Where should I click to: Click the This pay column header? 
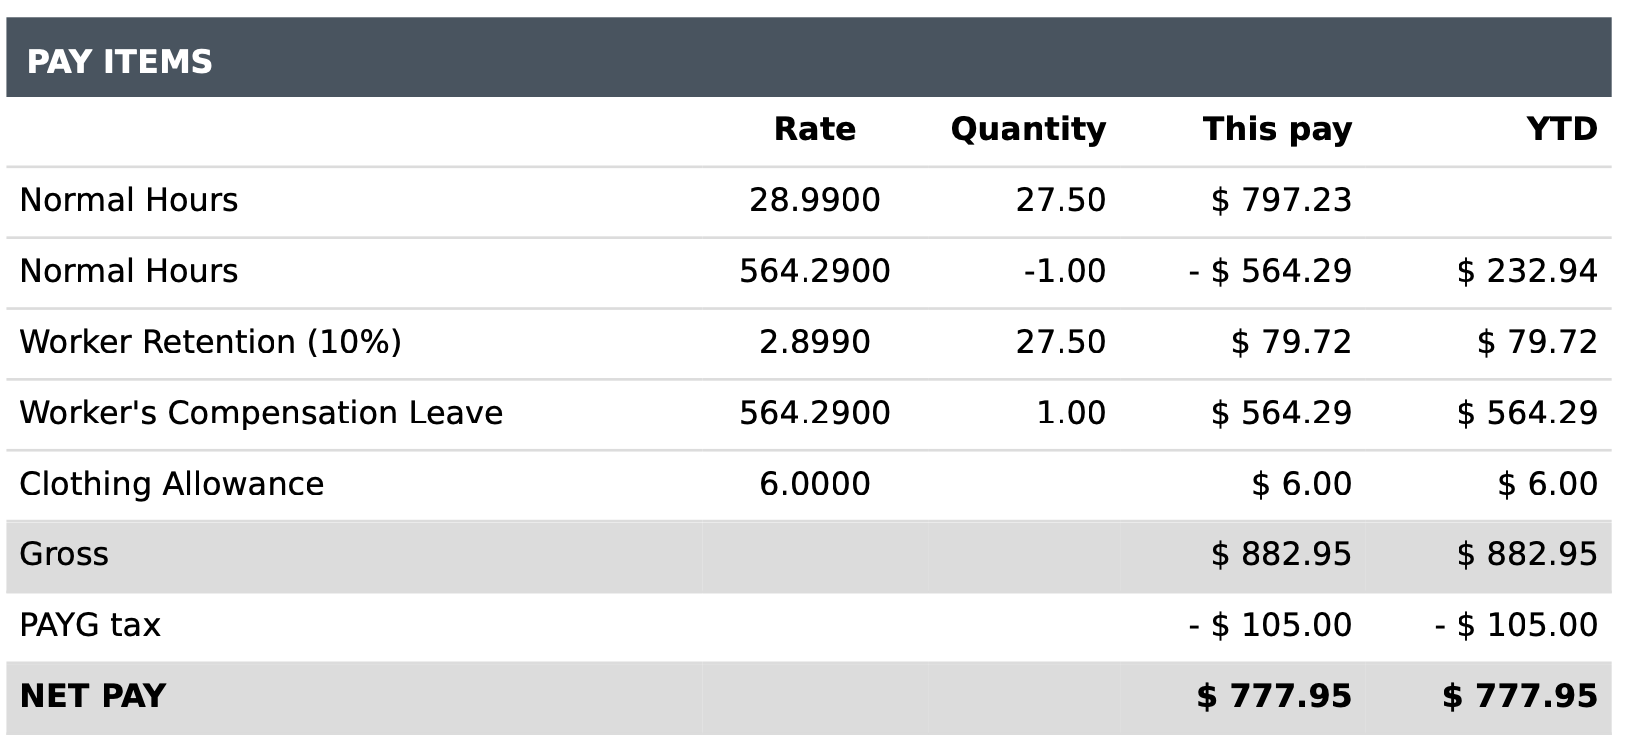pos(1277,130)
